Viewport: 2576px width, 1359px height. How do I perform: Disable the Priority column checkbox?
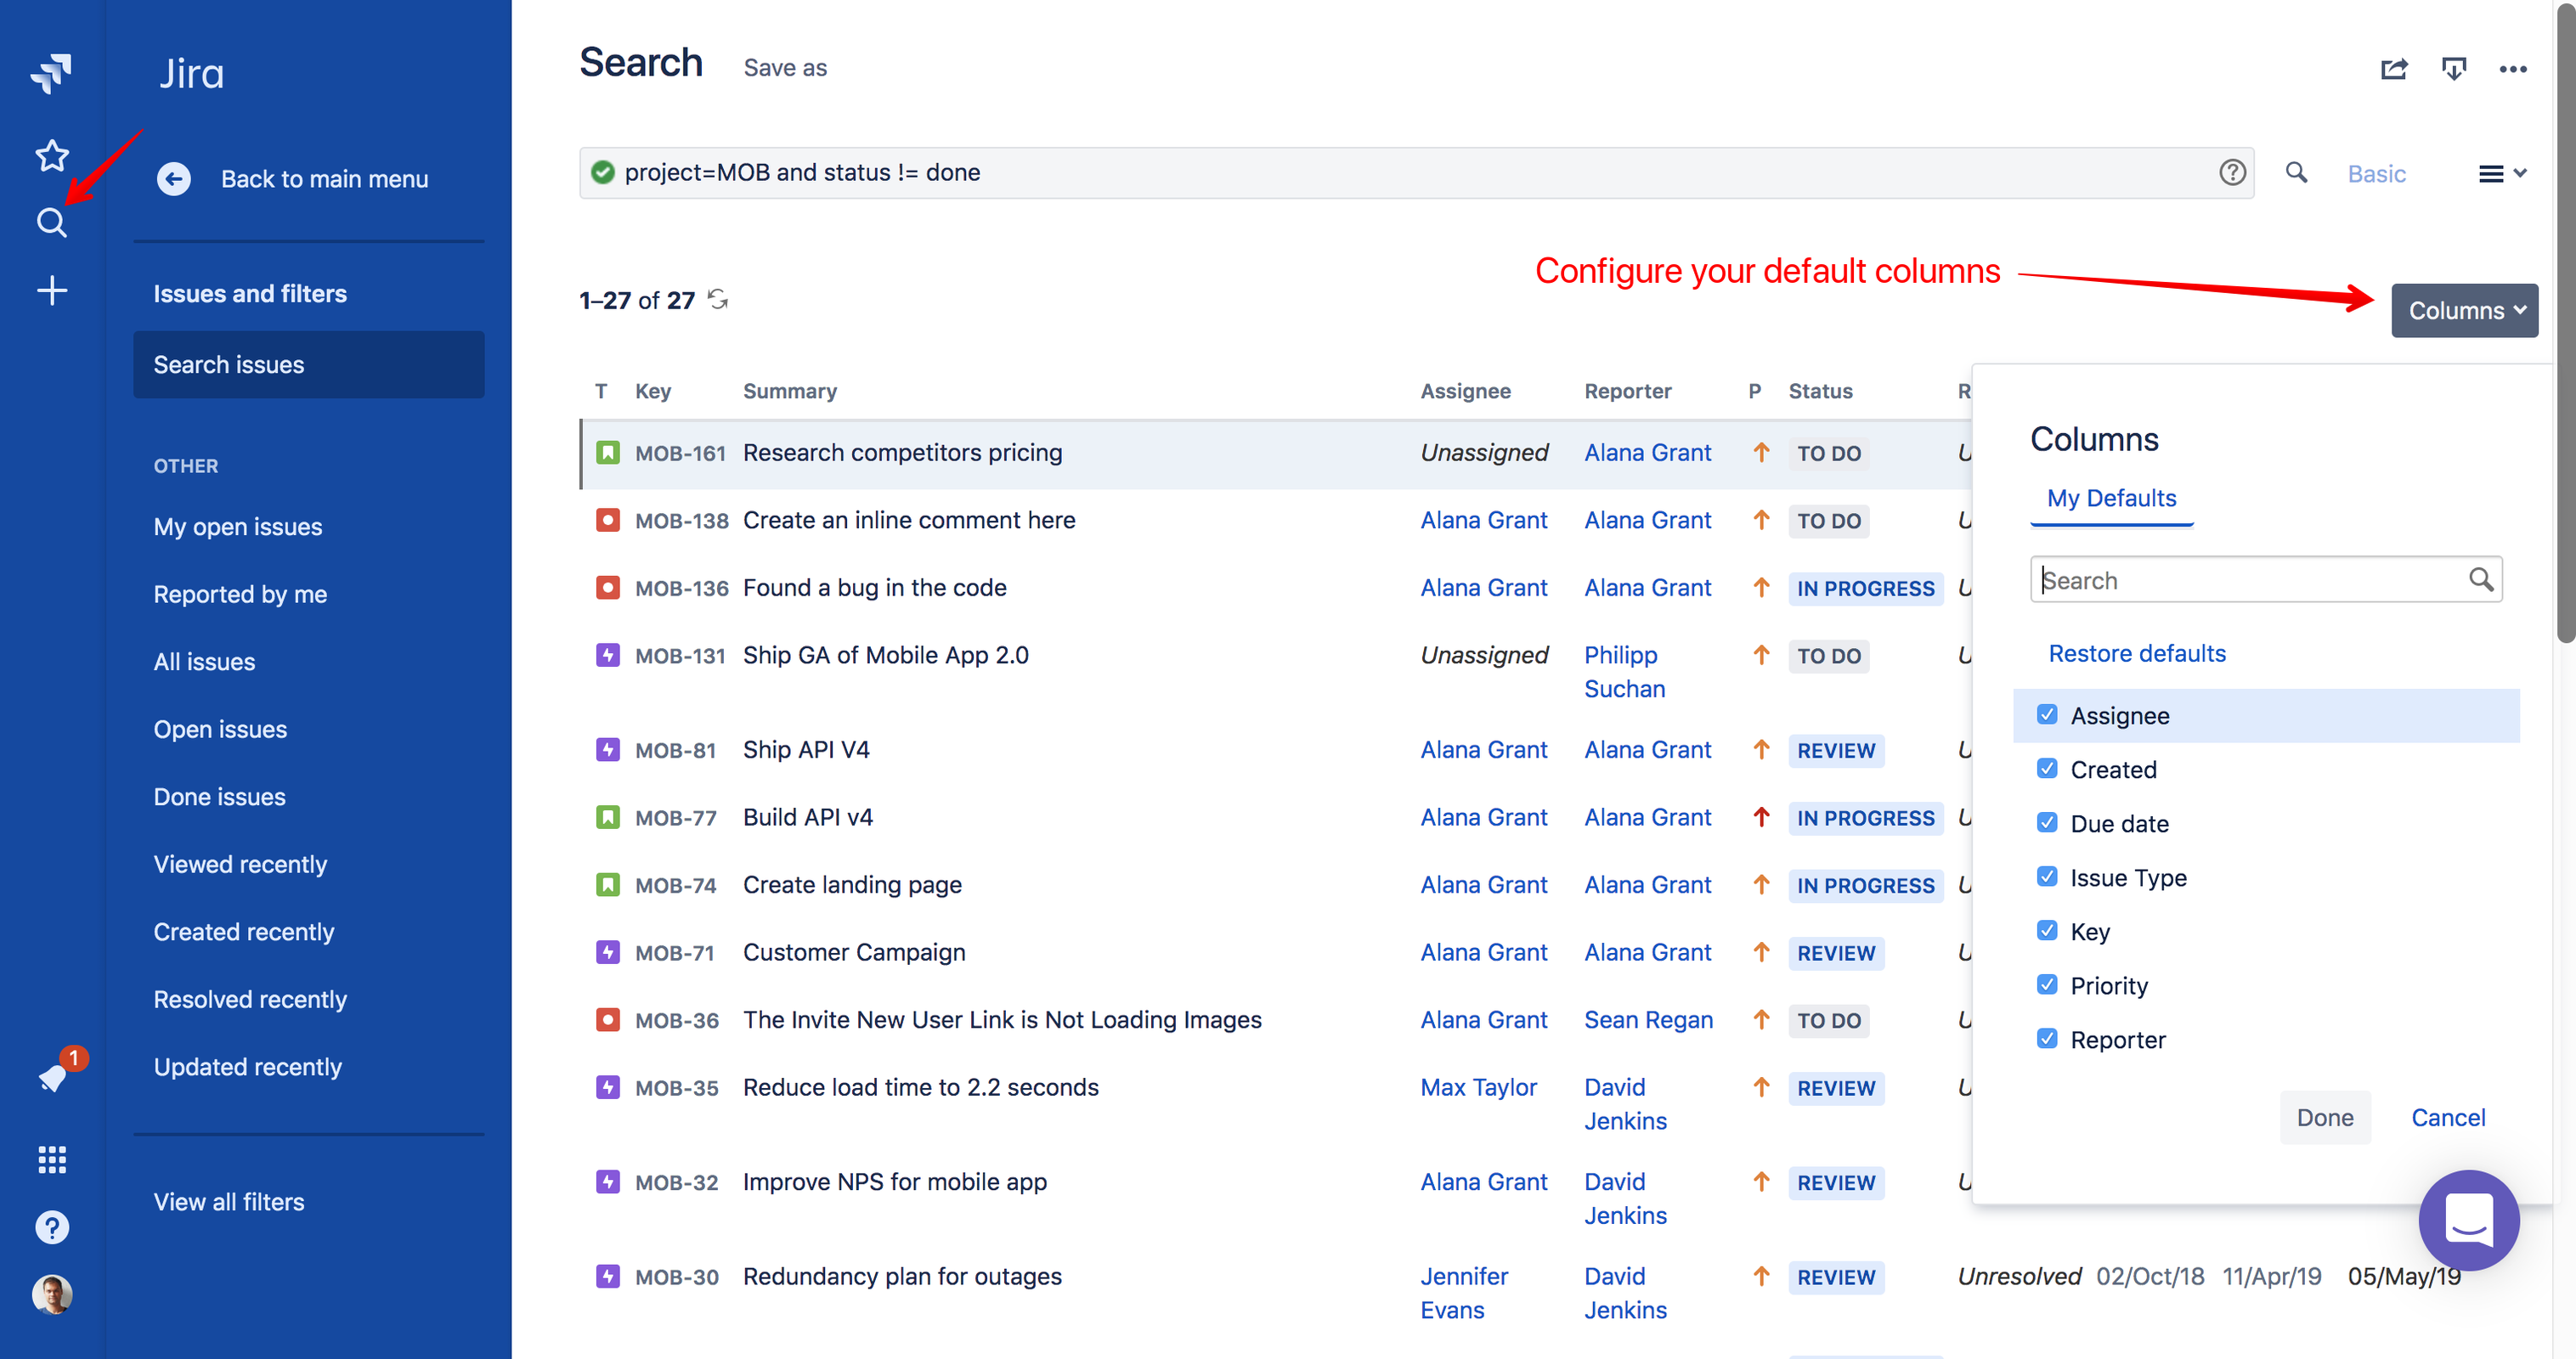tap(2048, 984)
